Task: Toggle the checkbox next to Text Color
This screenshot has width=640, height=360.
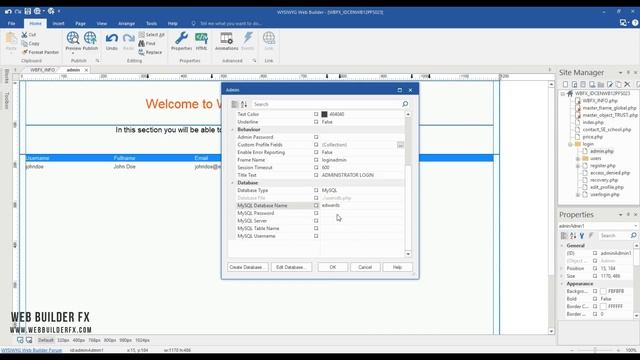Action: (x=316, y=114)
